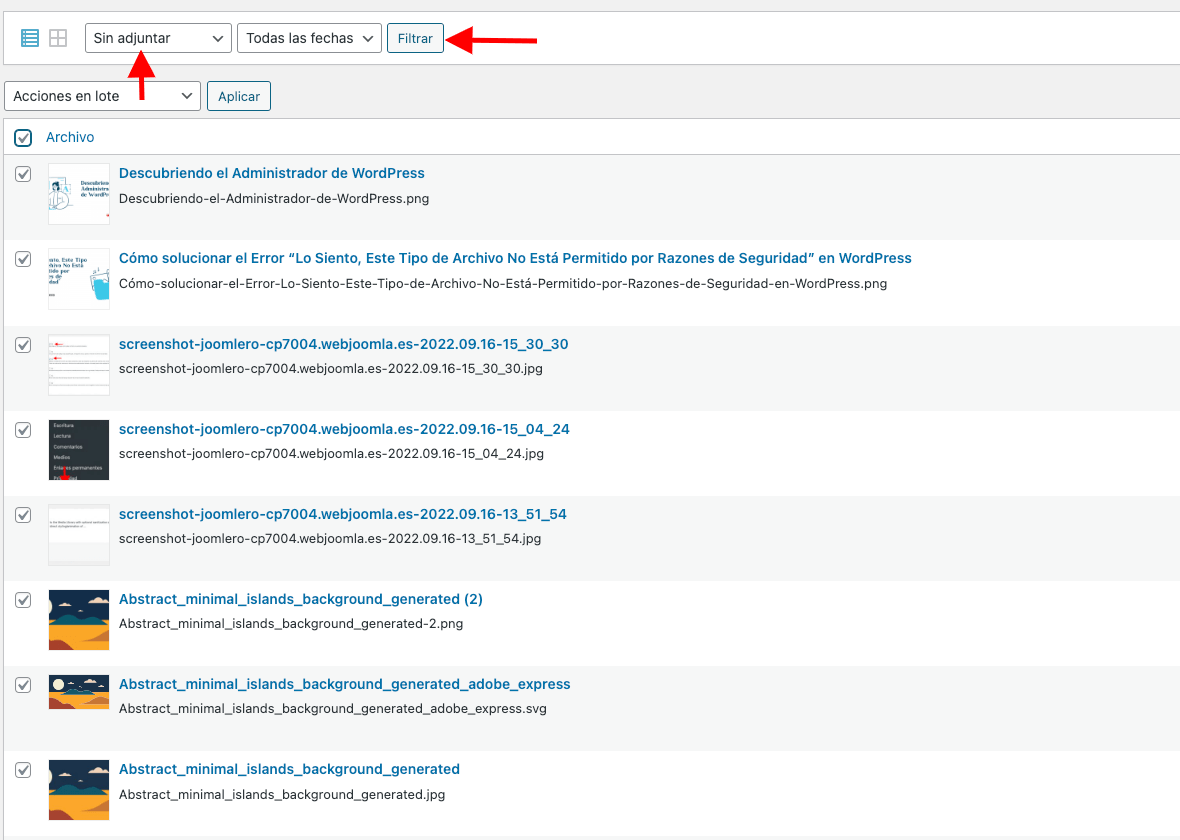Click thumbnail of Cómo solucionar el Error image
Screen dimensions: 1180x840
(79, 279)
